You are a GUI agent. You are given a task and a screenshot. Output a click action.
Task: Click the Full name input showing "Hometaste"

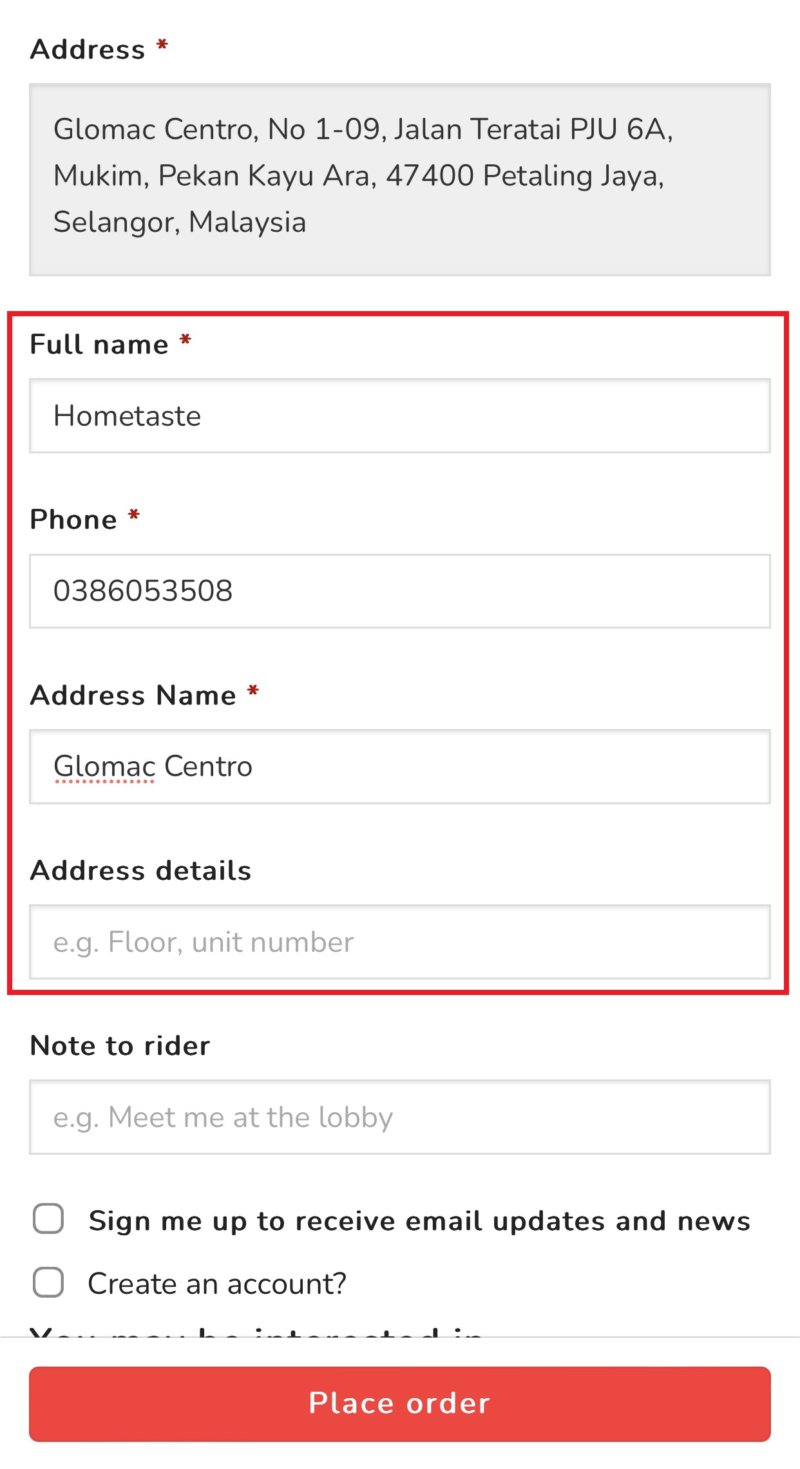(x=399, y=415)
